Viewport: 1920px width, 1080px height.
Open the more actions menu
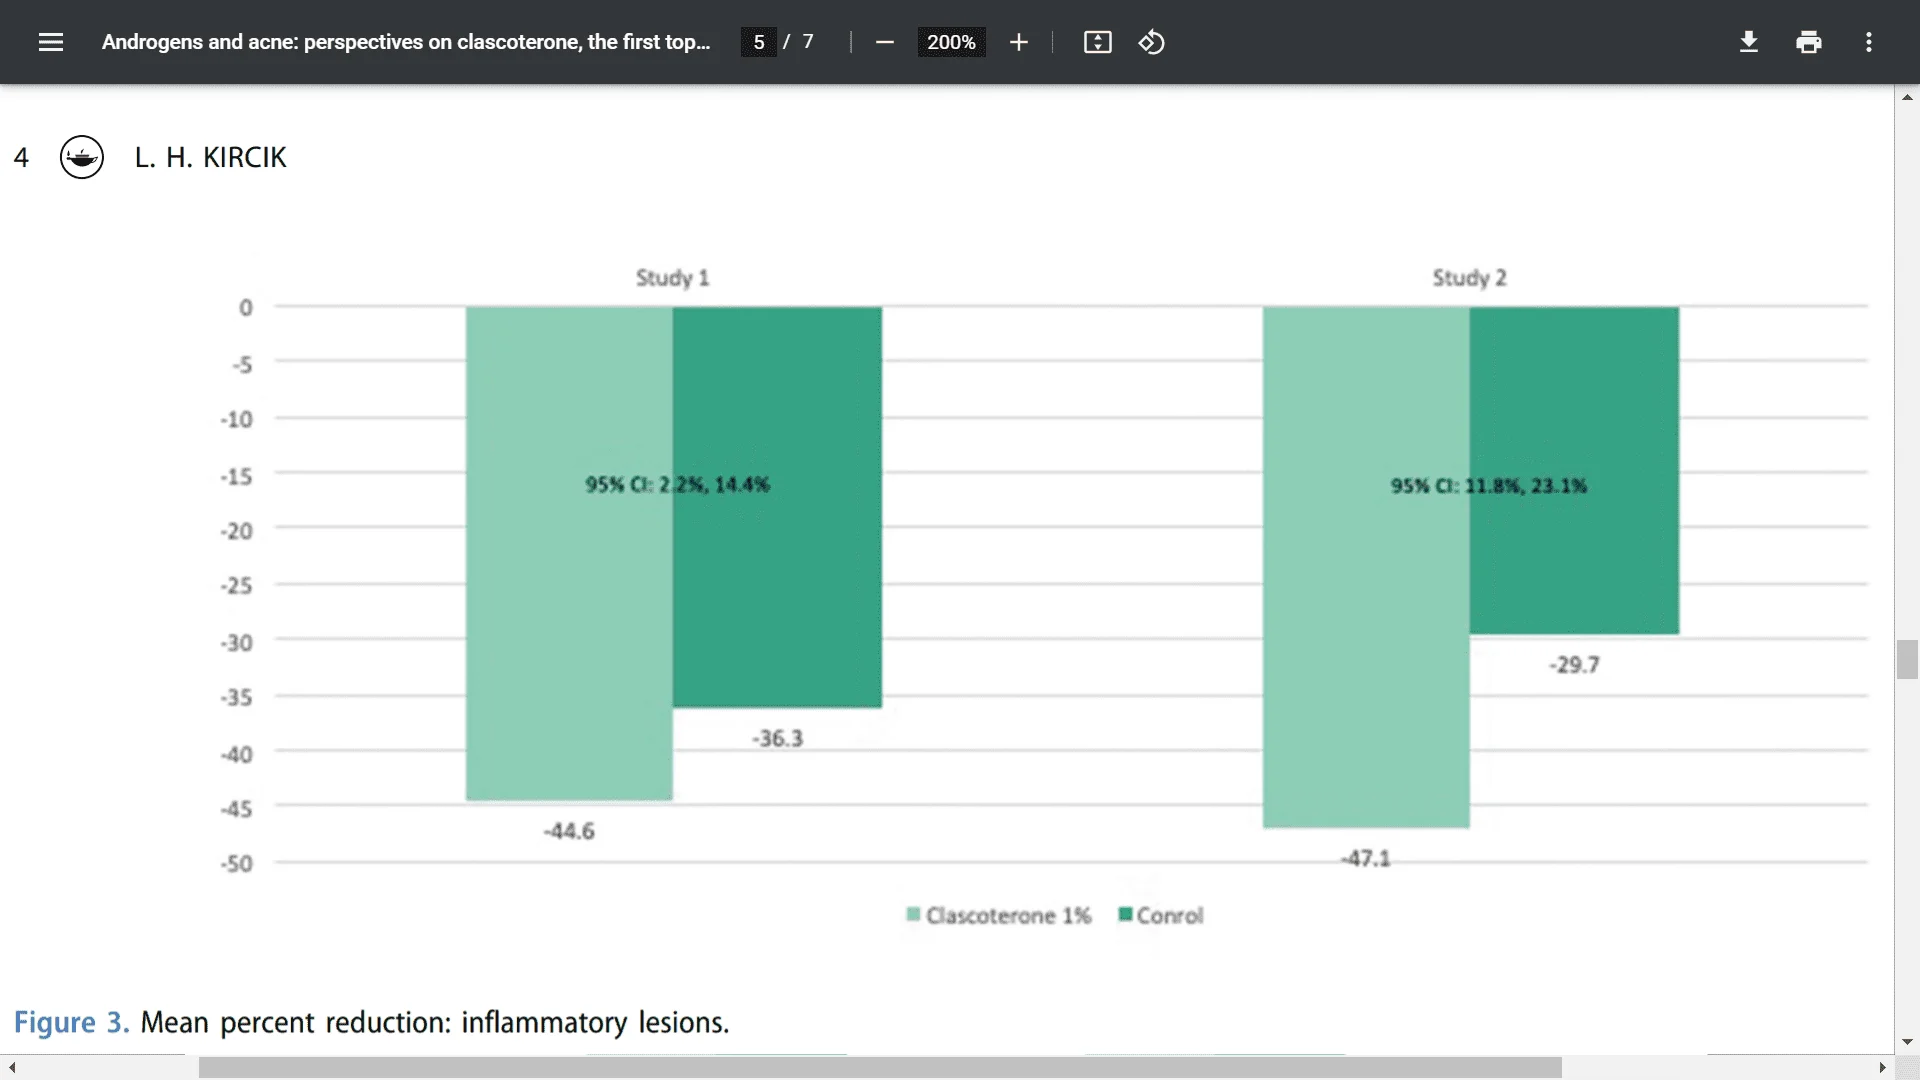(x=1868, y=42)
